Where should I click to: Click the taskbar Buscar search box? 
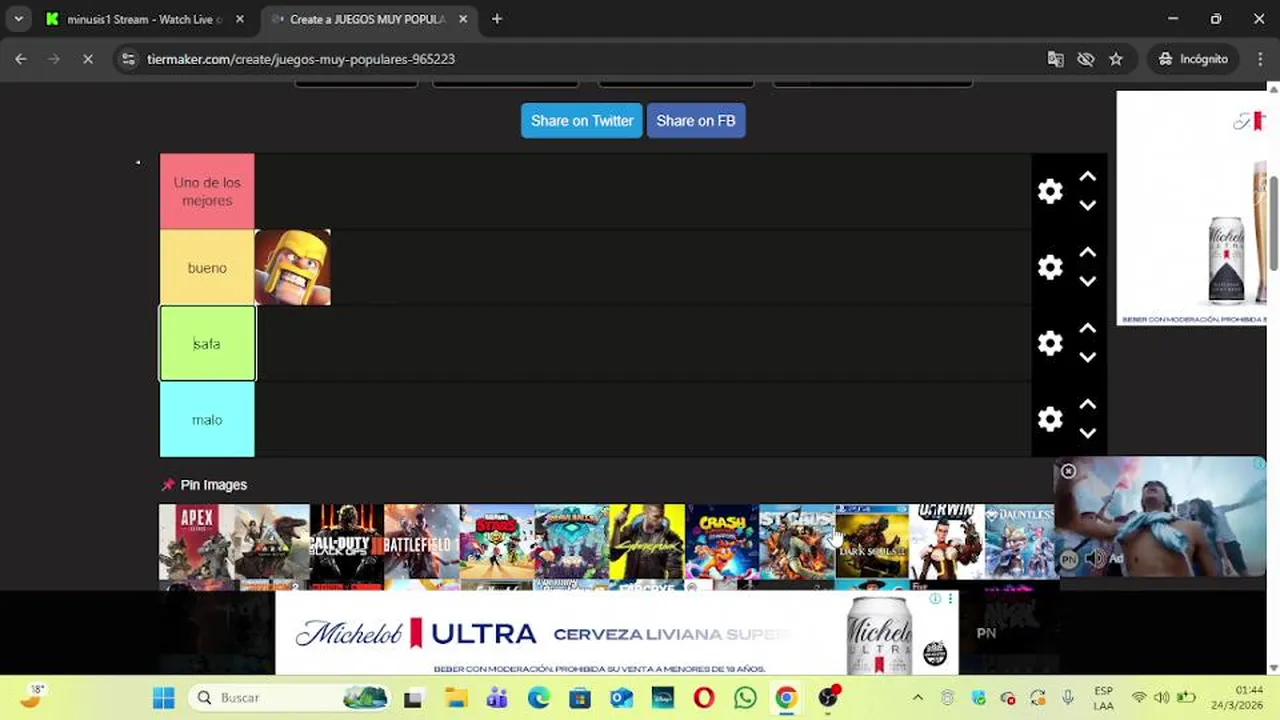[292, 698]
